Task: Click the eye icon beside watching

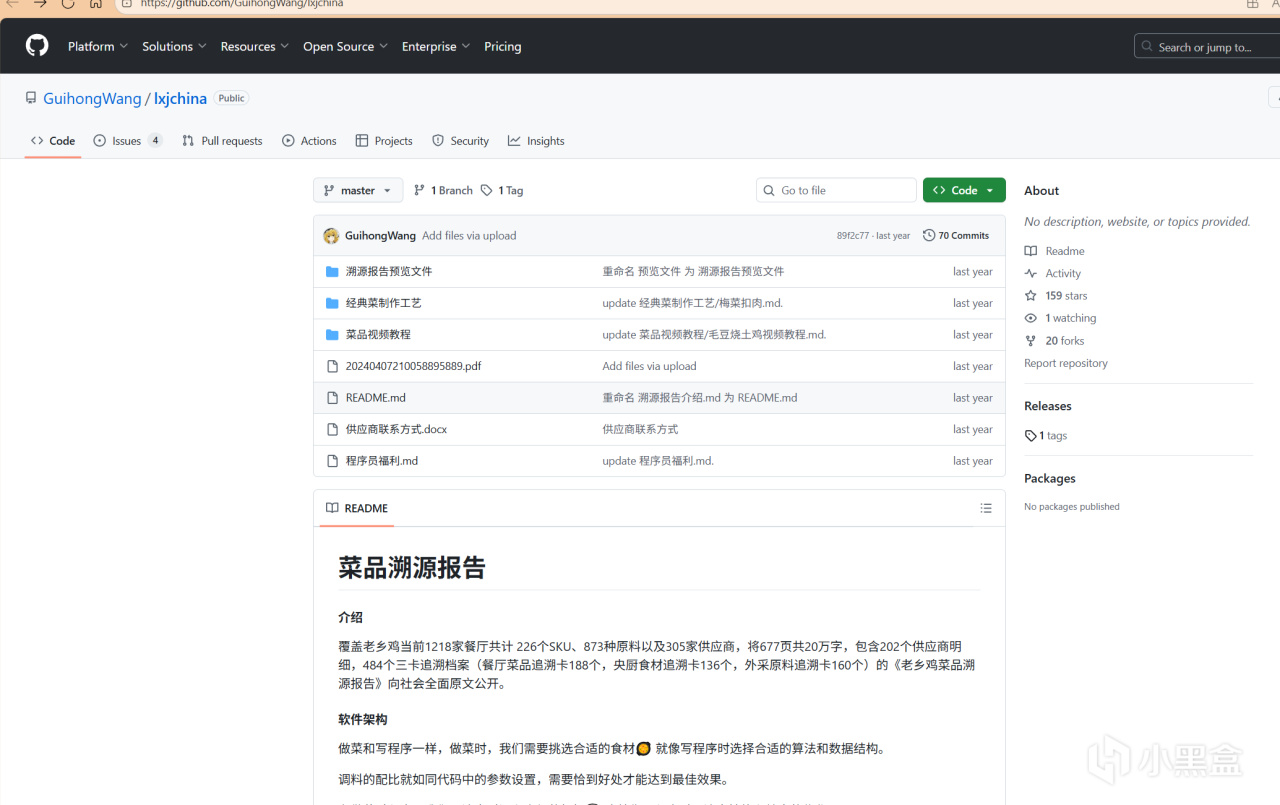Action: [1031, 318]
